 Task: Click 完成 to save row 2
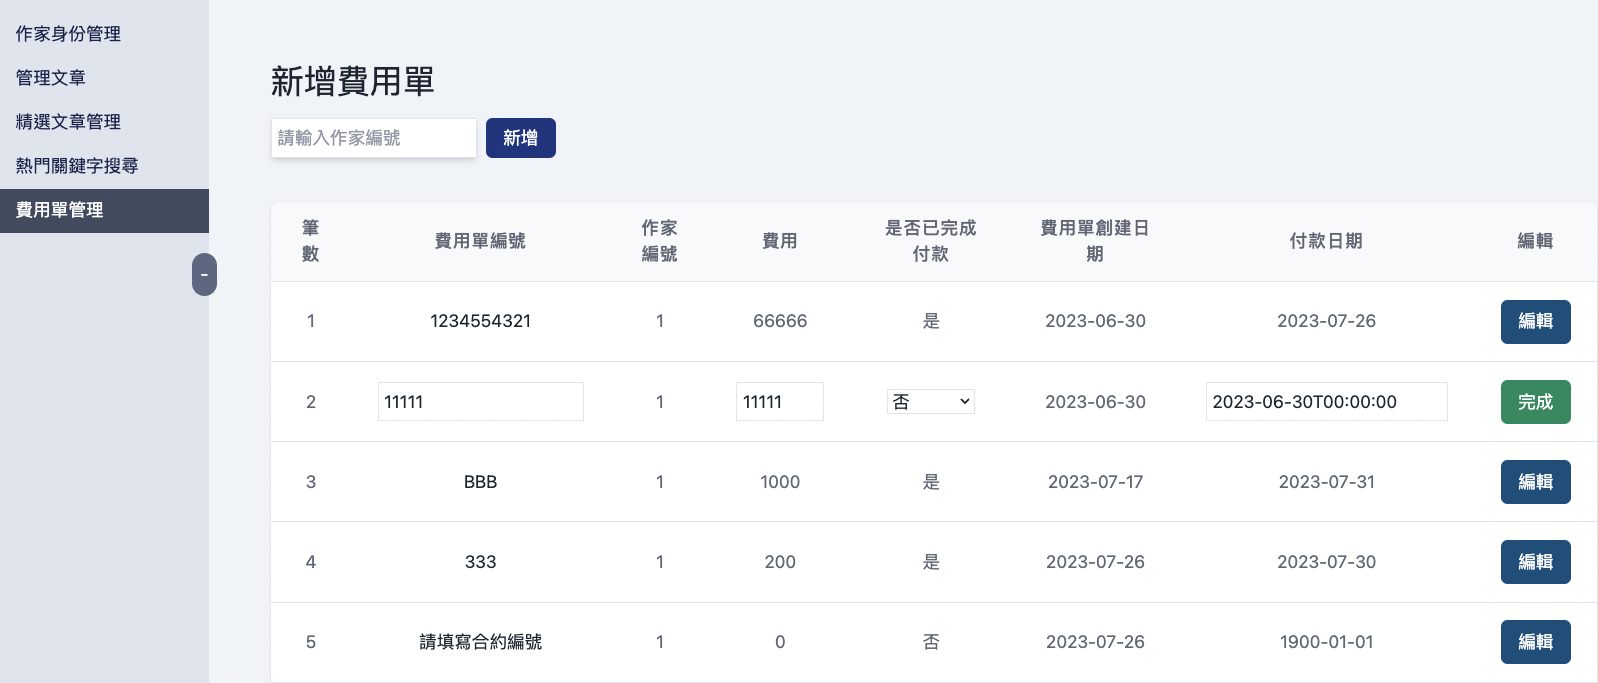[1535, 402]
